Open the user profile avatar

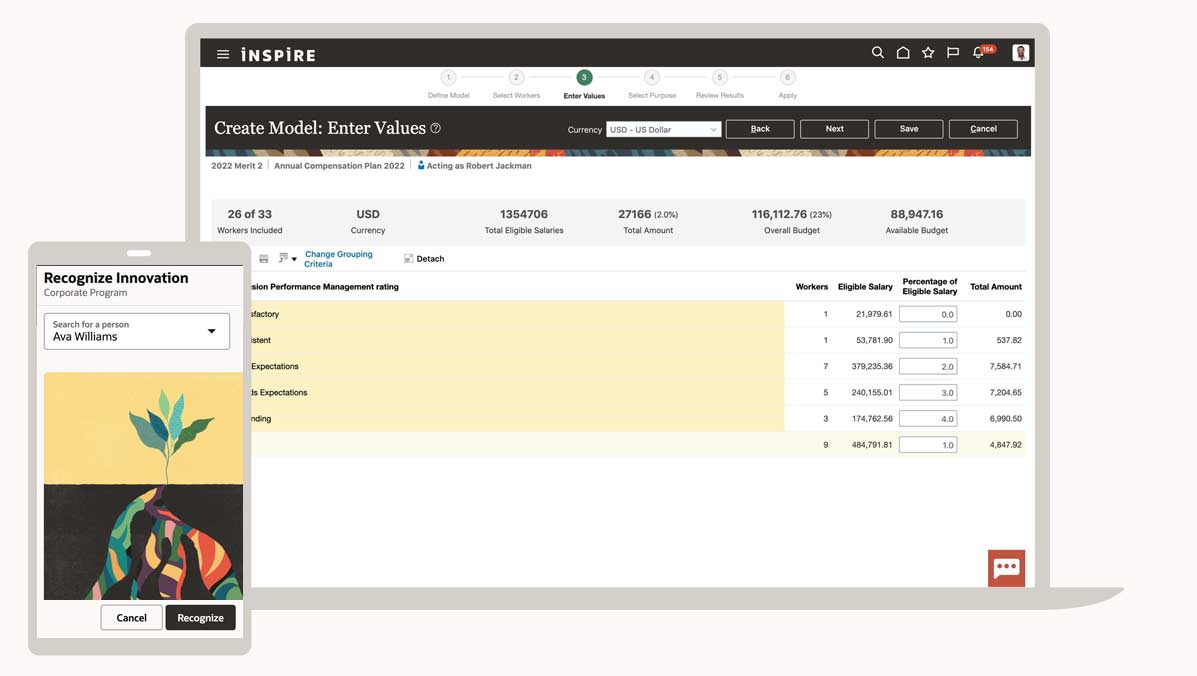click(x=1020, y=53)
